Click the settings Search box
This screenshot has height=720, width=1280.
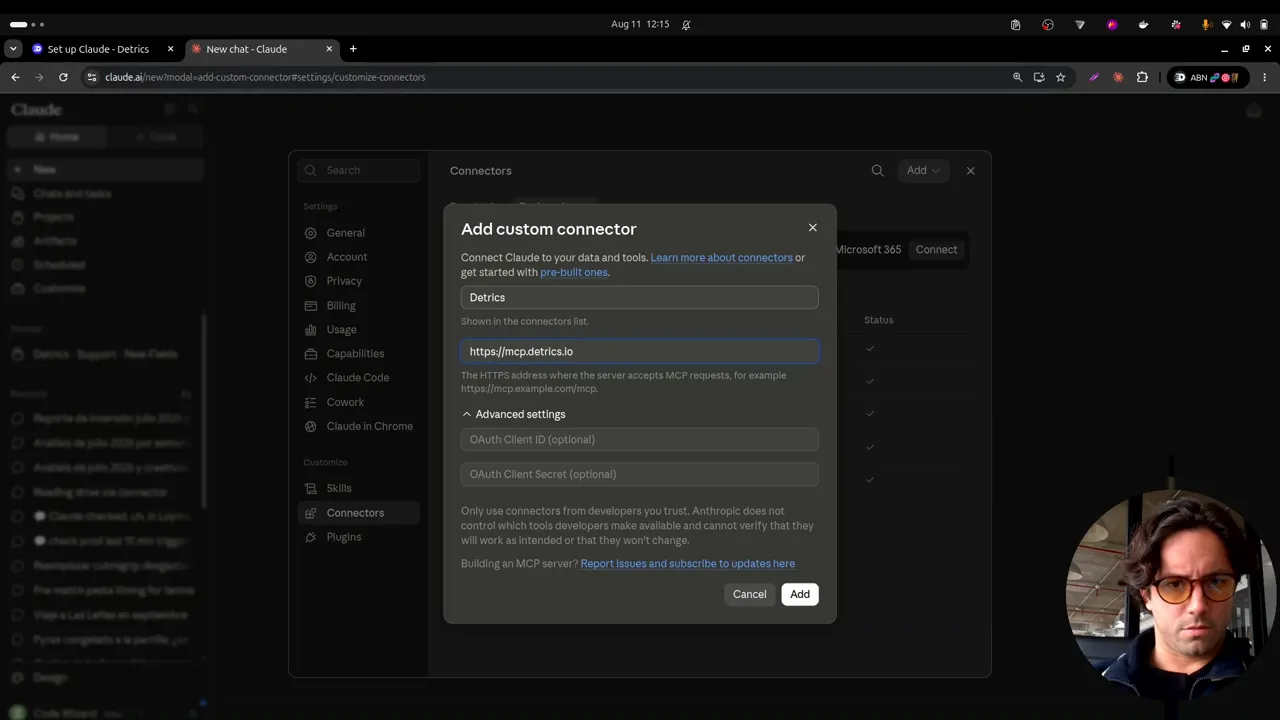[x=359, y=170]
